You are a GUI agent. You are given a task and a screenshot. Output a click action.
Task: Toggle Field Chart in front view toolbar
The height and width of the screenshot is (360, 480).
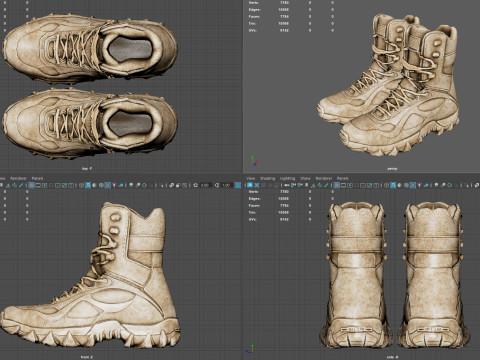[58, 185]
